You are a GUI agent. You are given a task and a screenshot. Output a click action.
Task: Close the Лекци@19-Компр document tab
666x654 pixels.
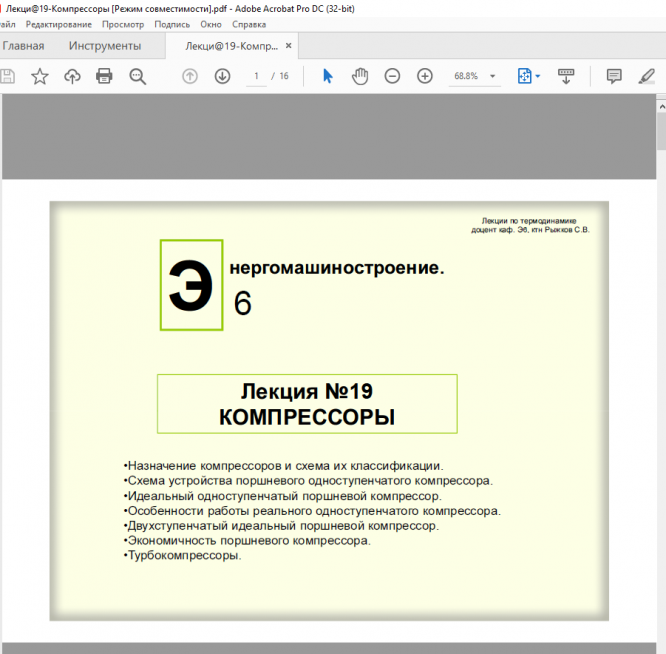(289, 46)
